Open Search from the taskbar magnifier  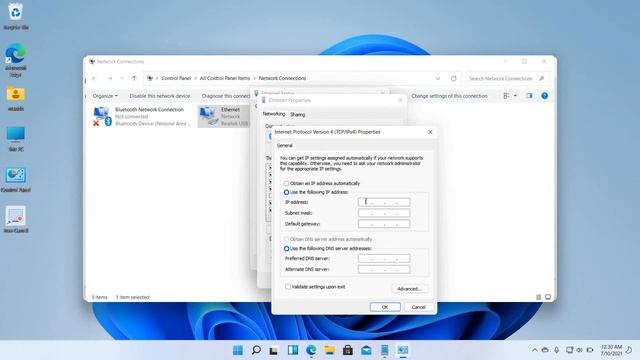pos(256,350)
